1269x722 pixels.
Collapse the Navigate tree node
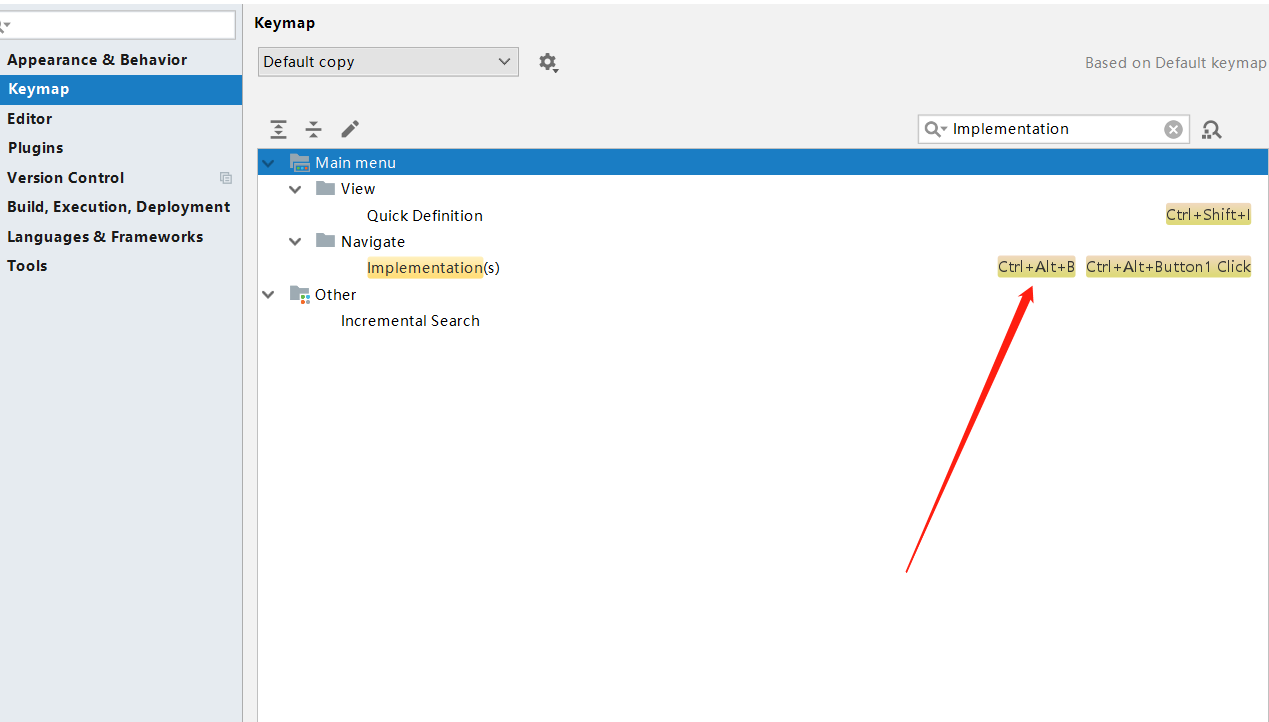tap(295, 241)
